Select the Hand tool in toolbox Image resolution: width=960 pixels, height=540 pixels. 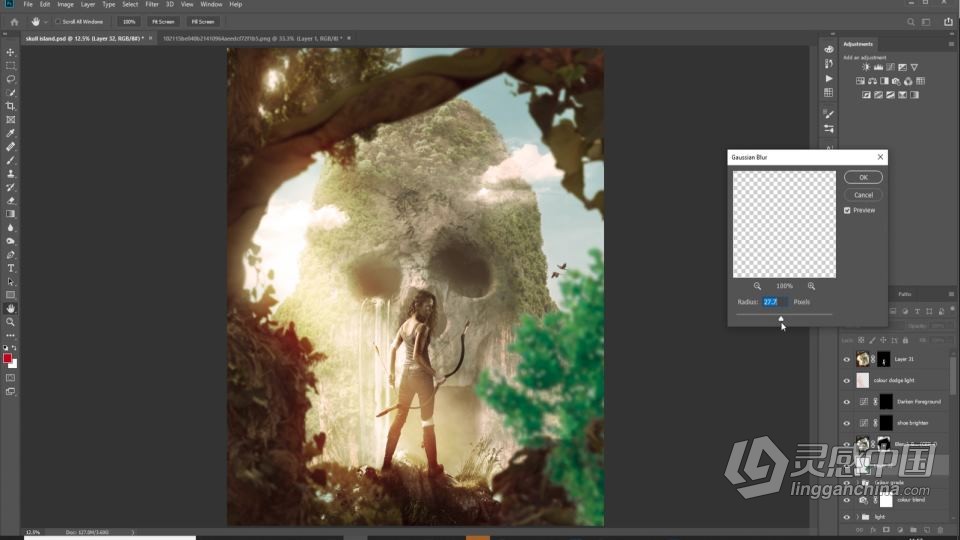[x=10, y=309]
